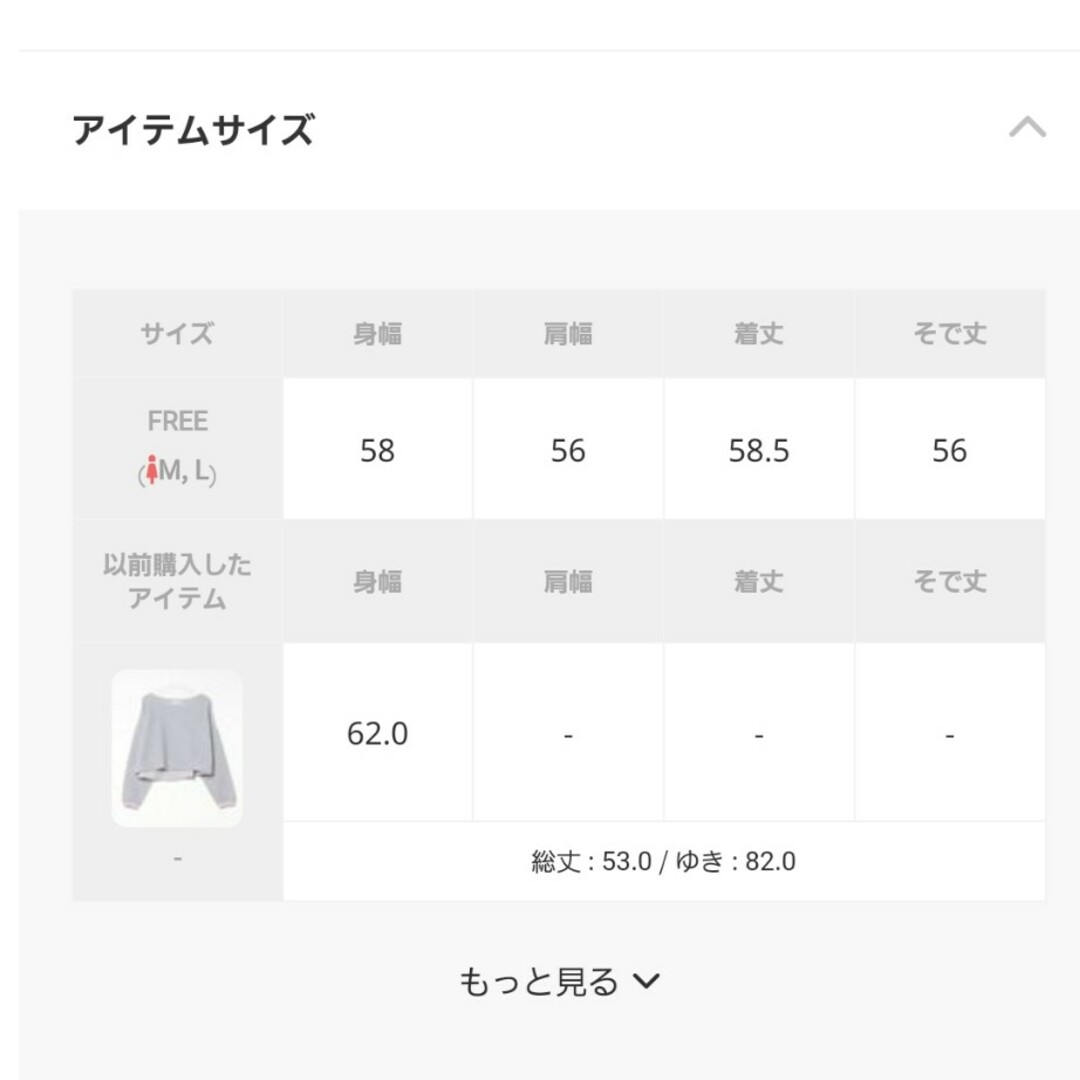Select the 58 body width value
This screenshot has height=1080, width=1080.
point(377,450)
